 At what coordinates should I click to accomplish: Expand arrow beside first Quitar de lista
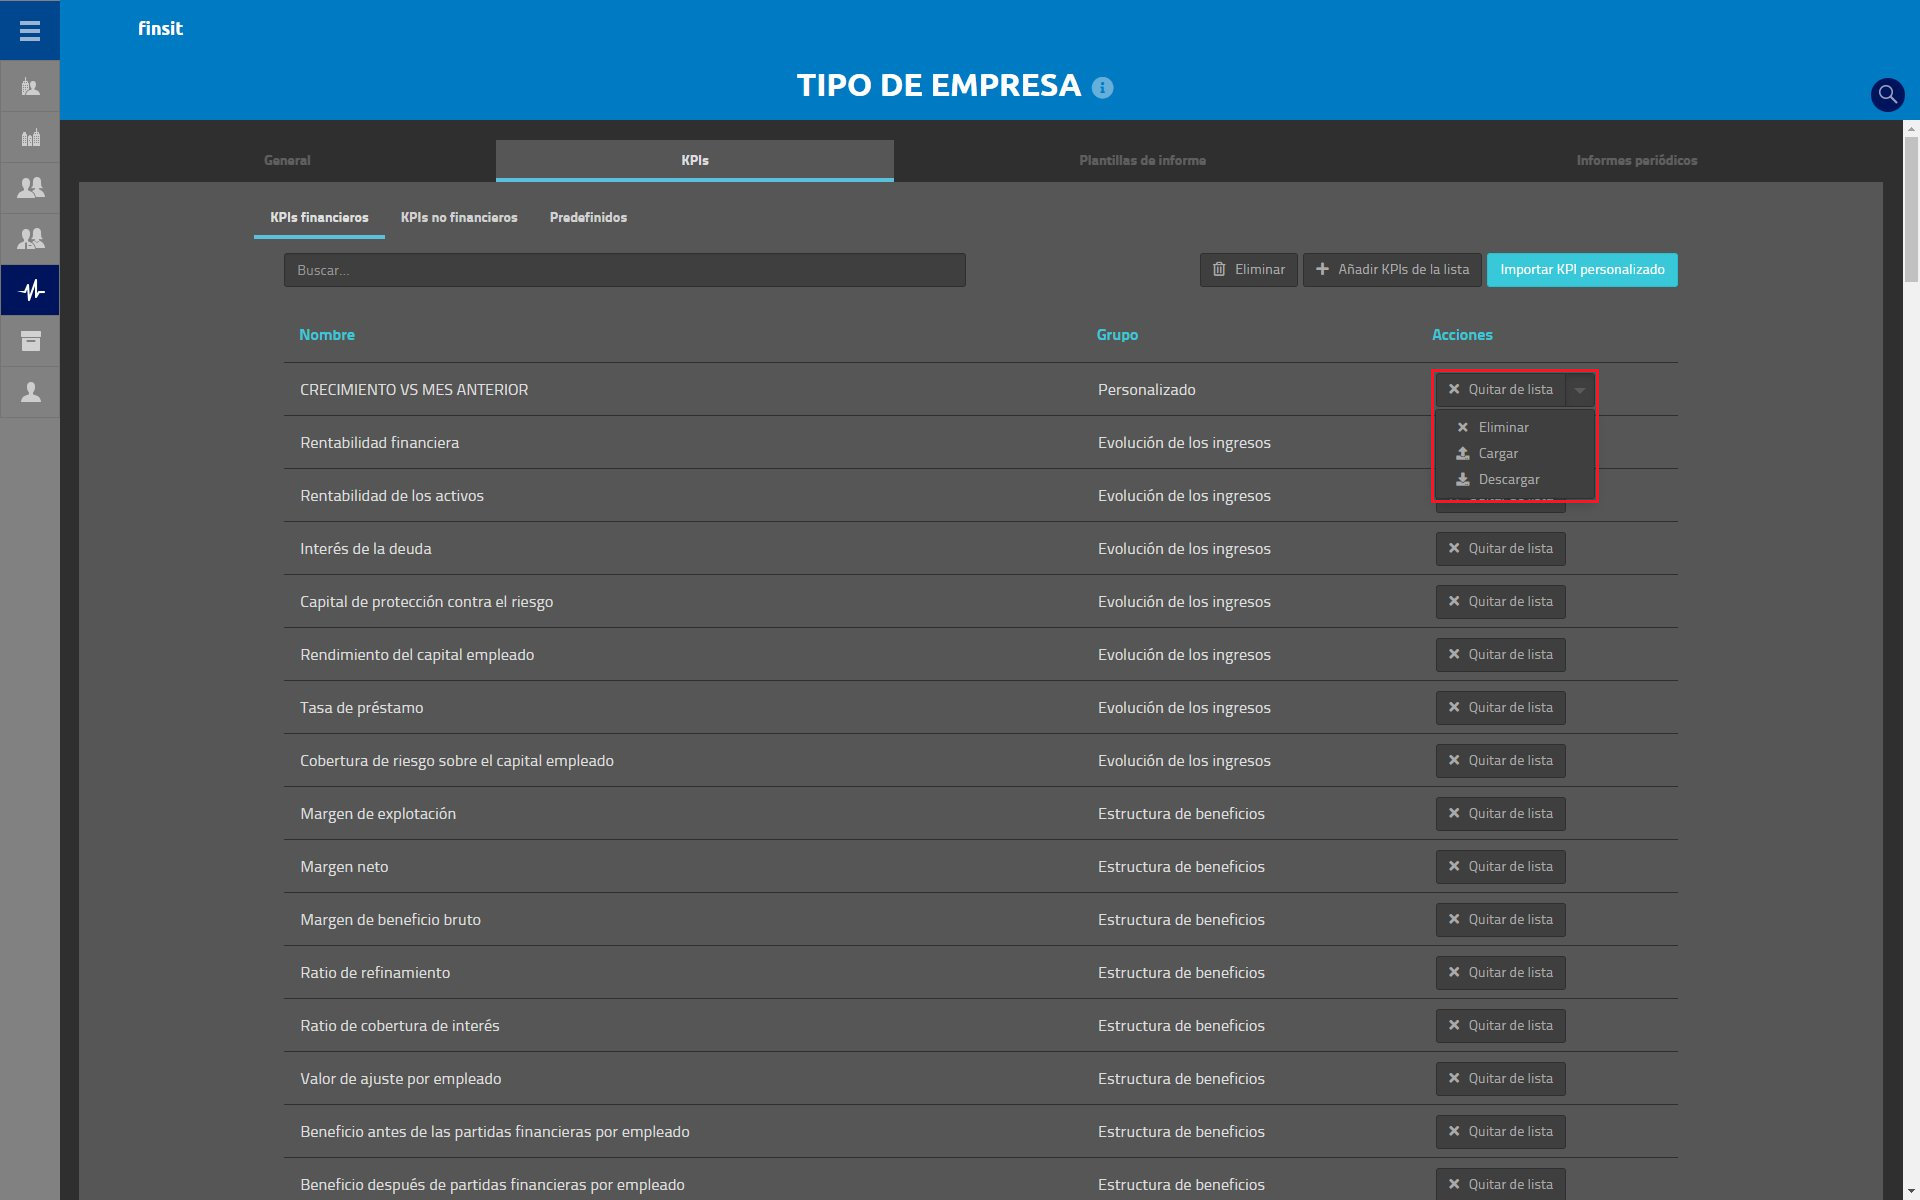click(1580, 390)
